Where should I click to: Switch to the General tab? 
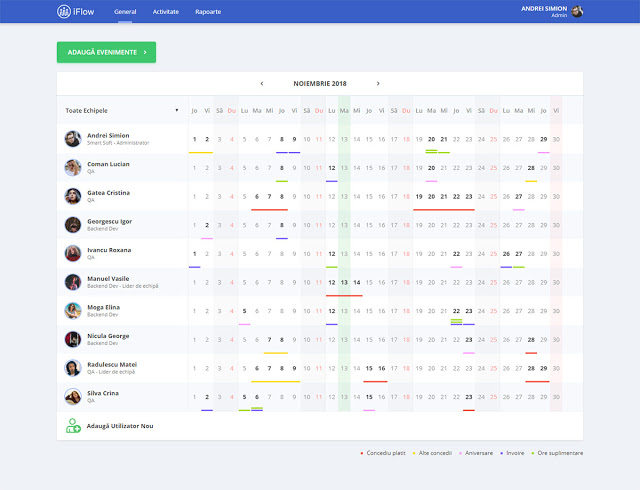(x=125, y=12)
